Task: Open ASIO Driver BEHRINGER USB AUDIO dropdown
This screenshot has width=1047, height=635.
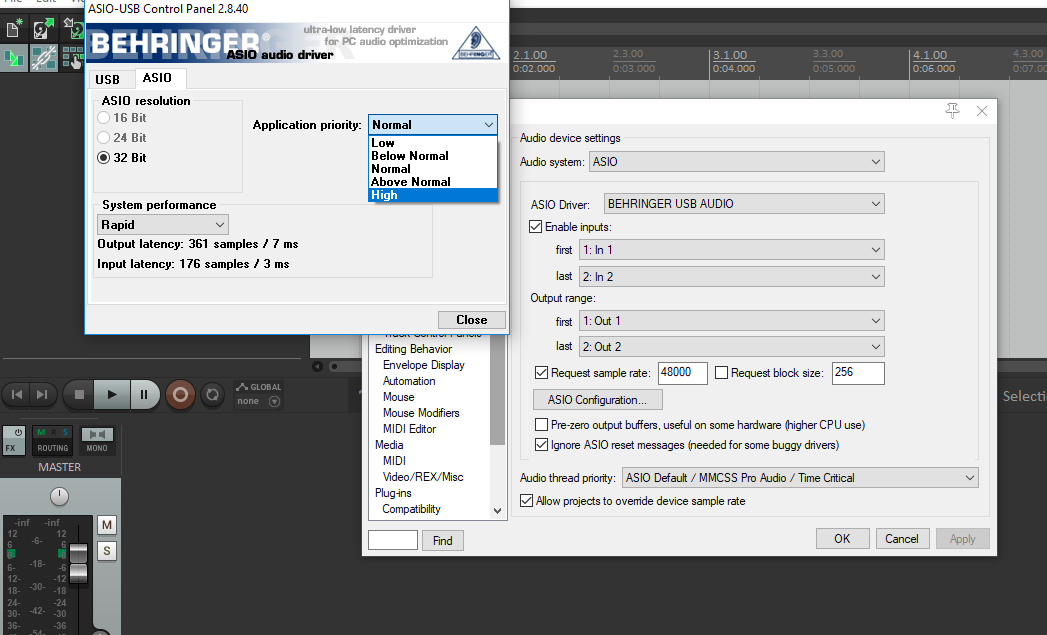Action: tap(744, 204)
